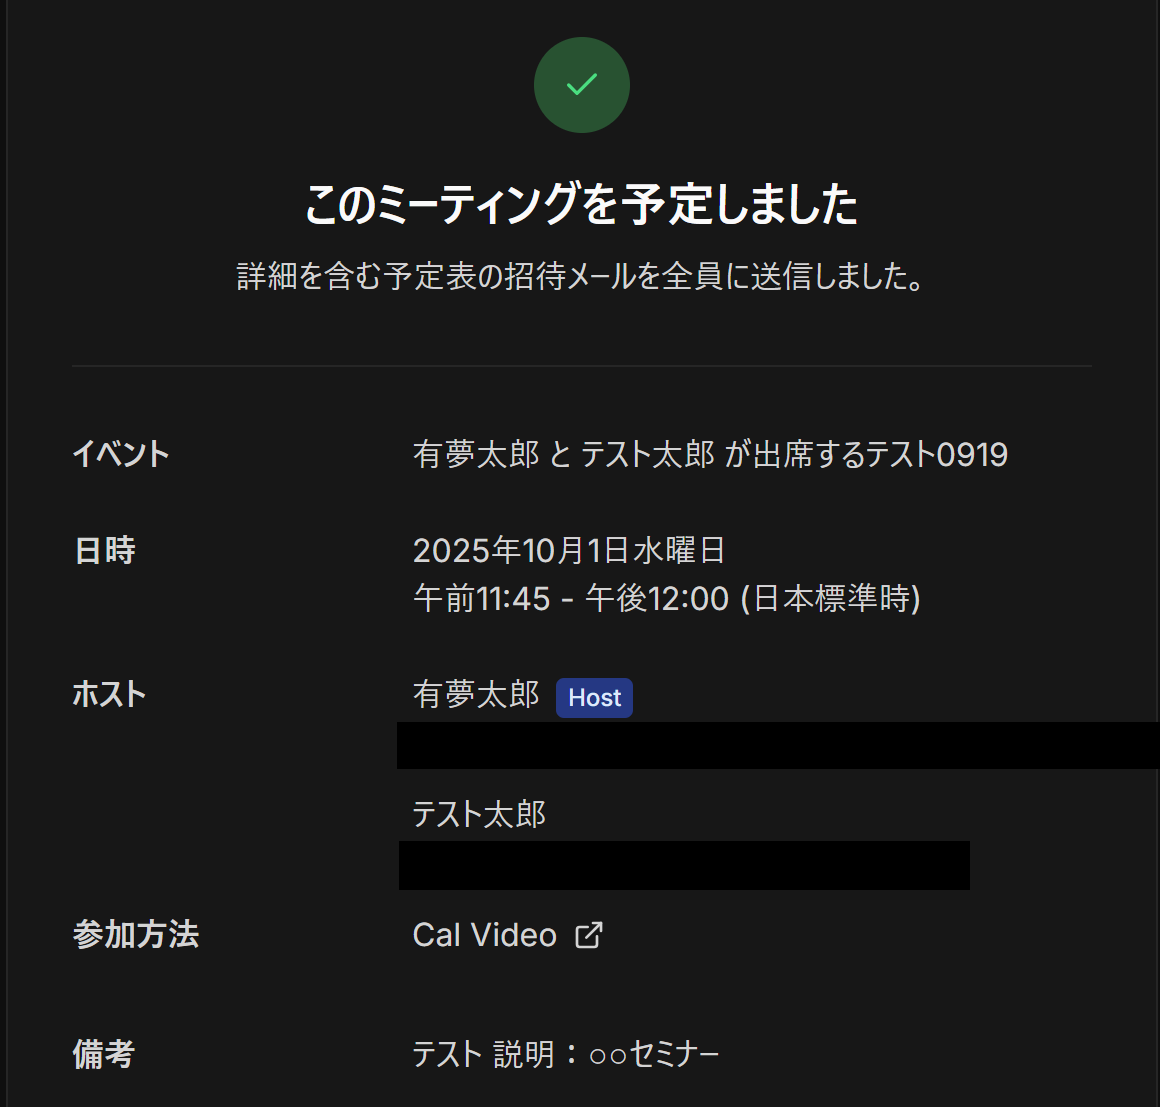Click the 日時 label
1160x1107 pixels.
point(104,550)
